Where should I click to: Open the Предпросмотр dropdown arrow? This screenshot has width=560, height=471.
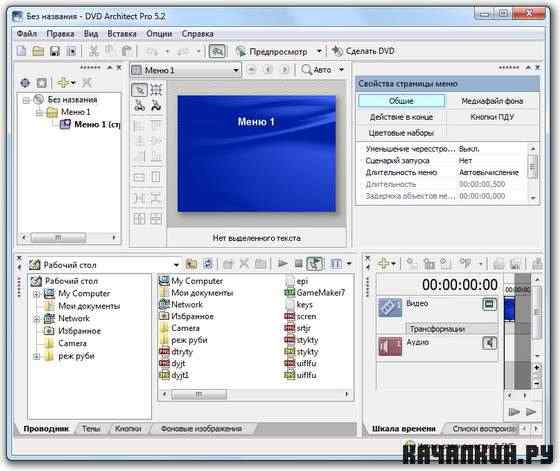click(319, 51)
